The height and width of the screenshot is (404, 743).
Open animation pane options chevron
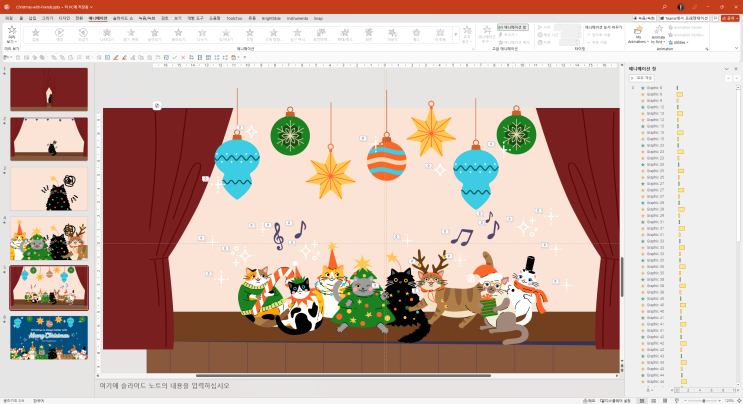pos(726,69)
